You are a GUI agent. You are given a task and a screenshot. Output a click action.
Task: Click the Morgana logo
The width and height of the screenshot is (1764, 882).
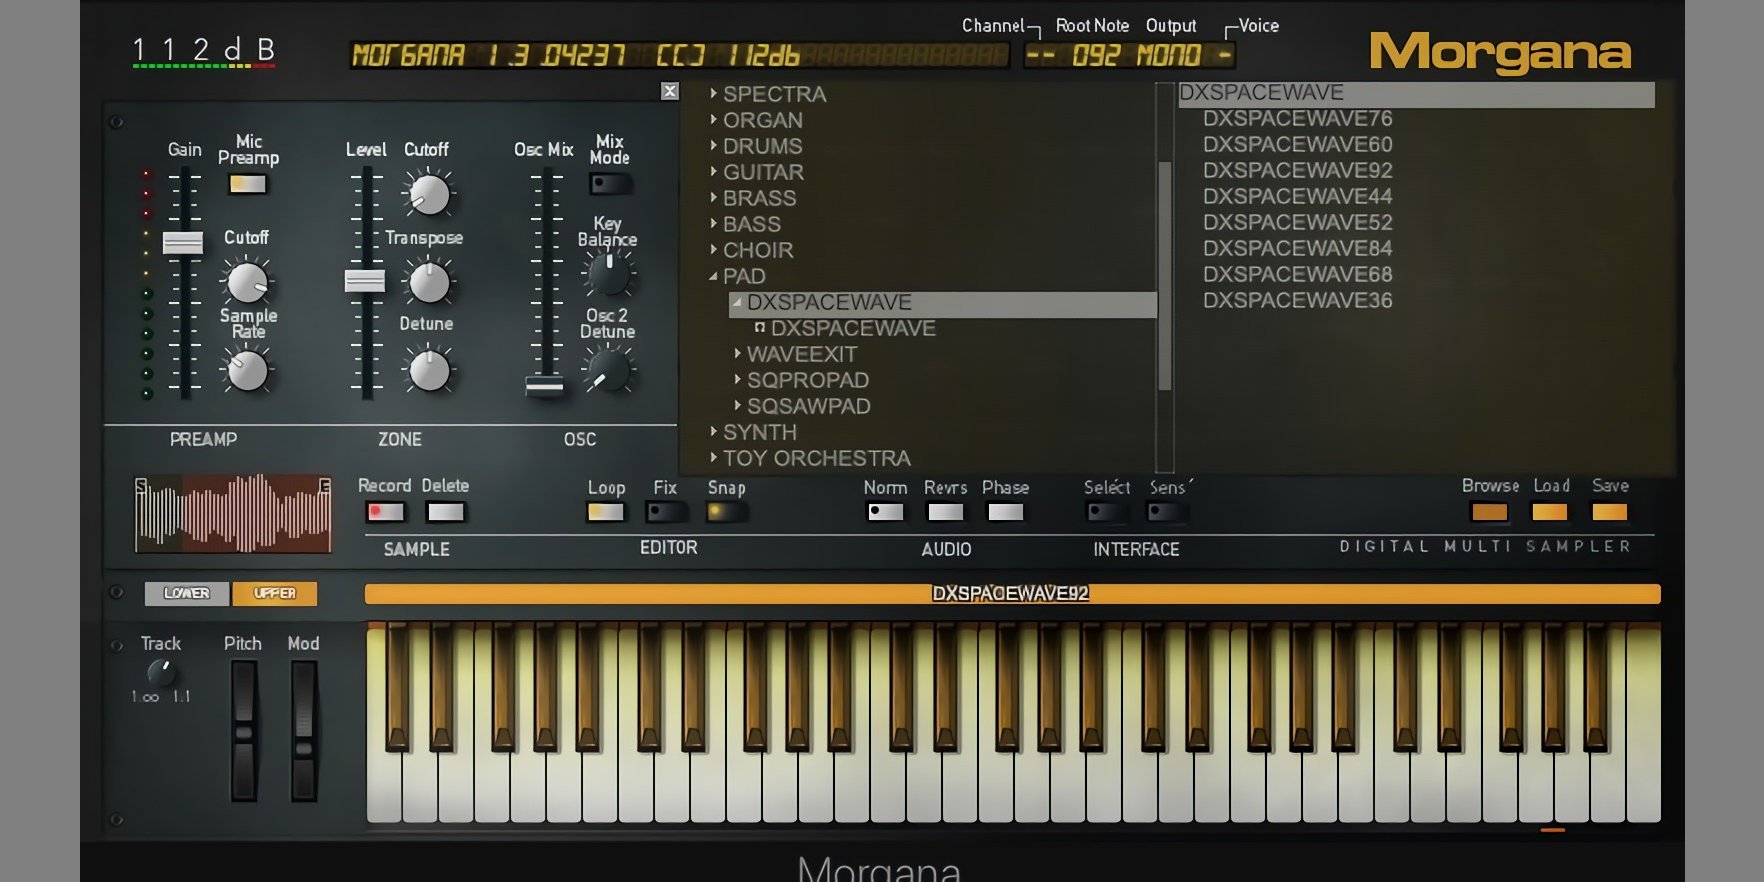1500,52
